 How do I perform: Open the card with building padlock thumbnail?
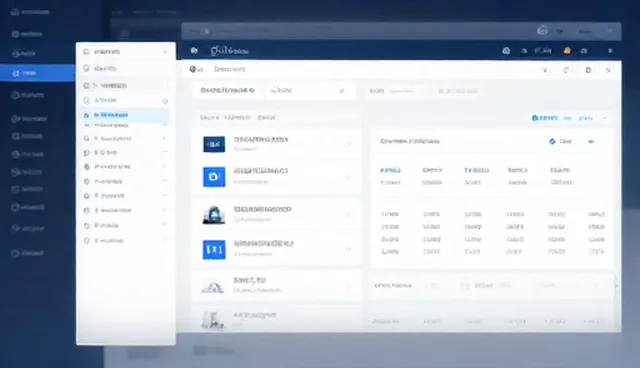(277, 214)
